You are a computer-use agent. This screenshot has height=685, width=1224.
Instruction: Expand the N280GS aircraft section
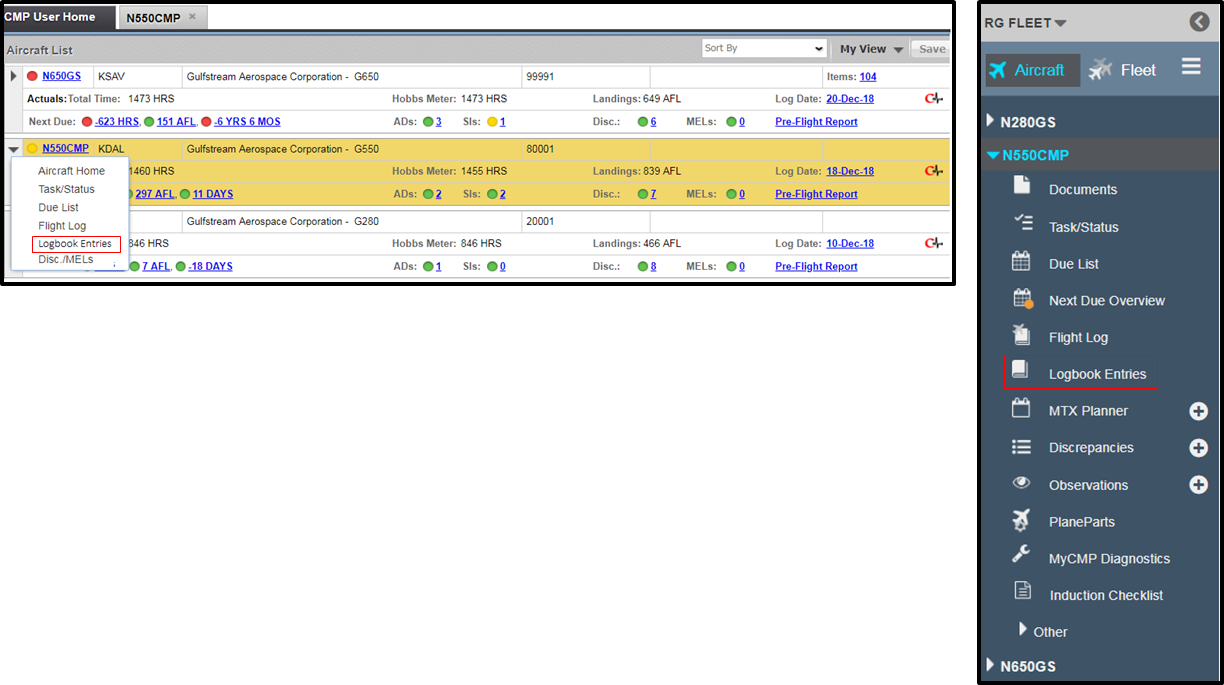(990, 119)
